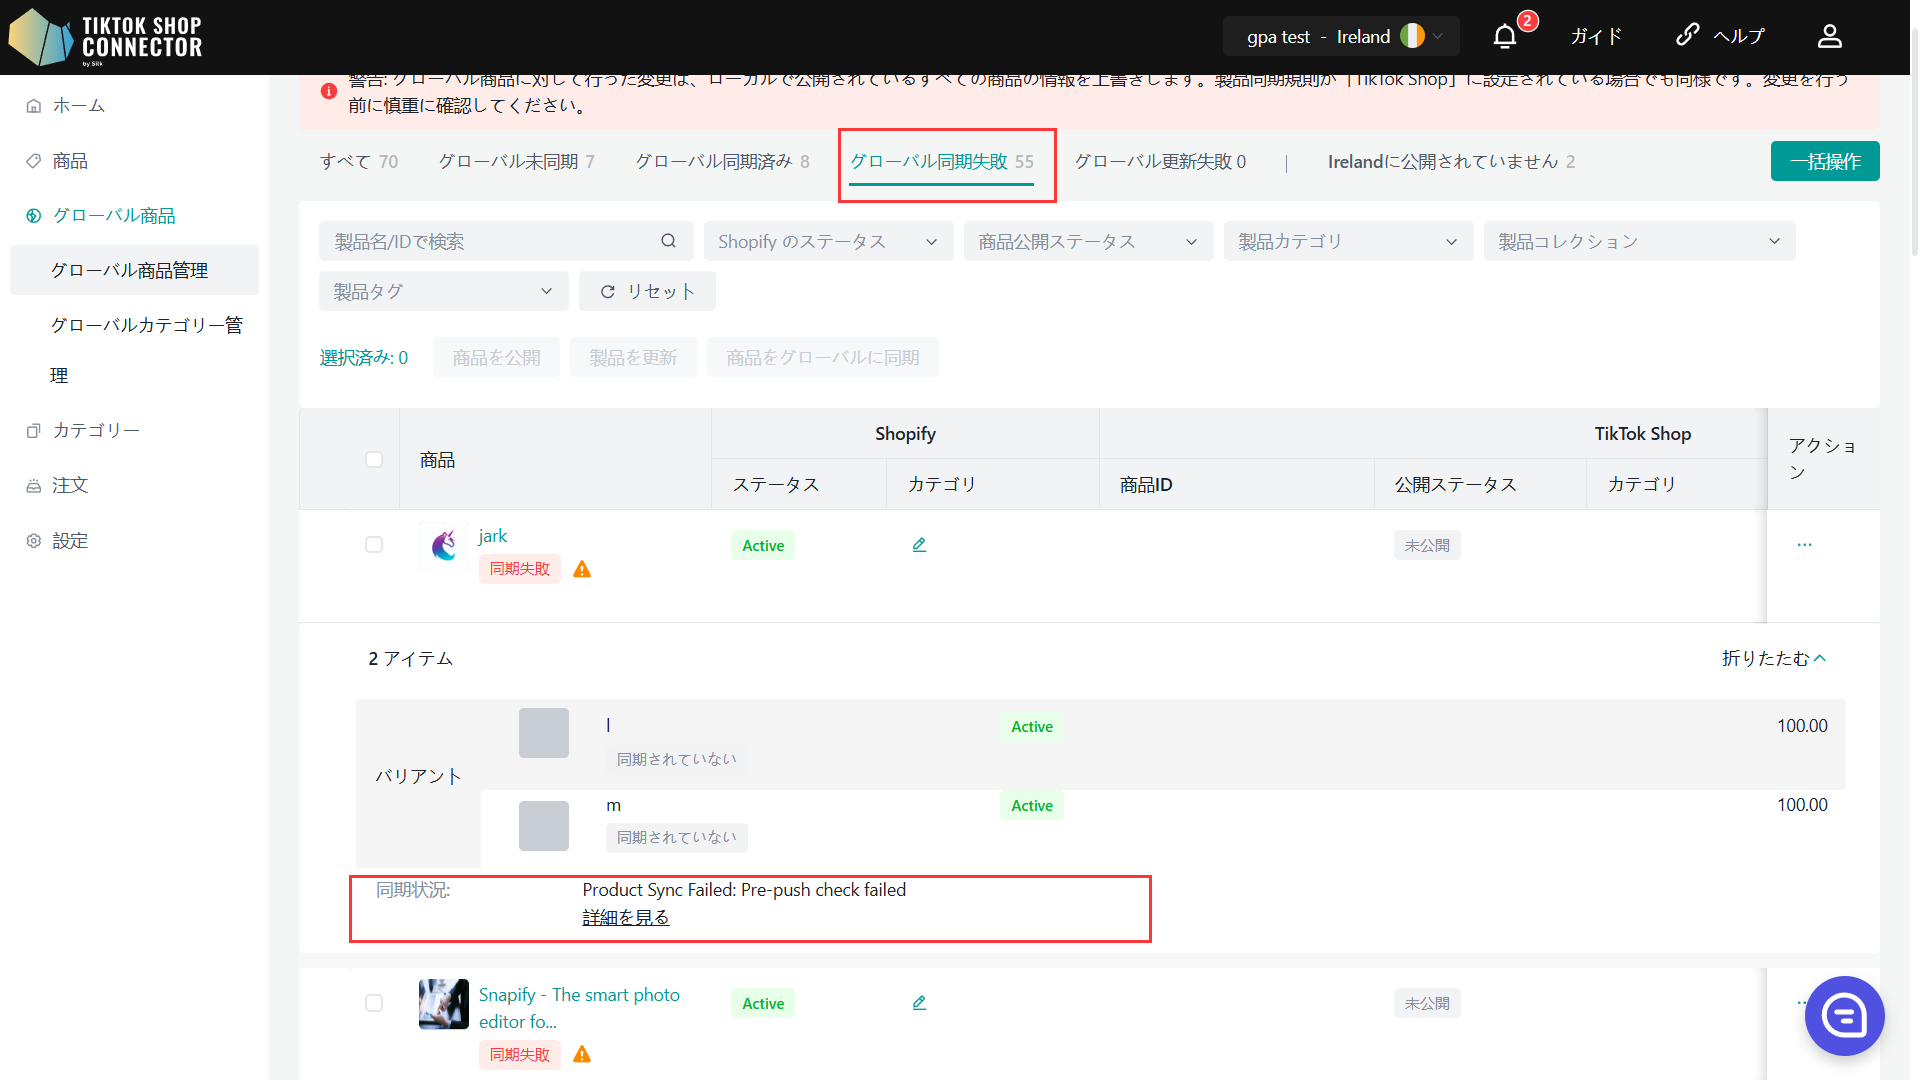
Task: Go to ホーム in the sidebar
Action: [x=134, y=105]
